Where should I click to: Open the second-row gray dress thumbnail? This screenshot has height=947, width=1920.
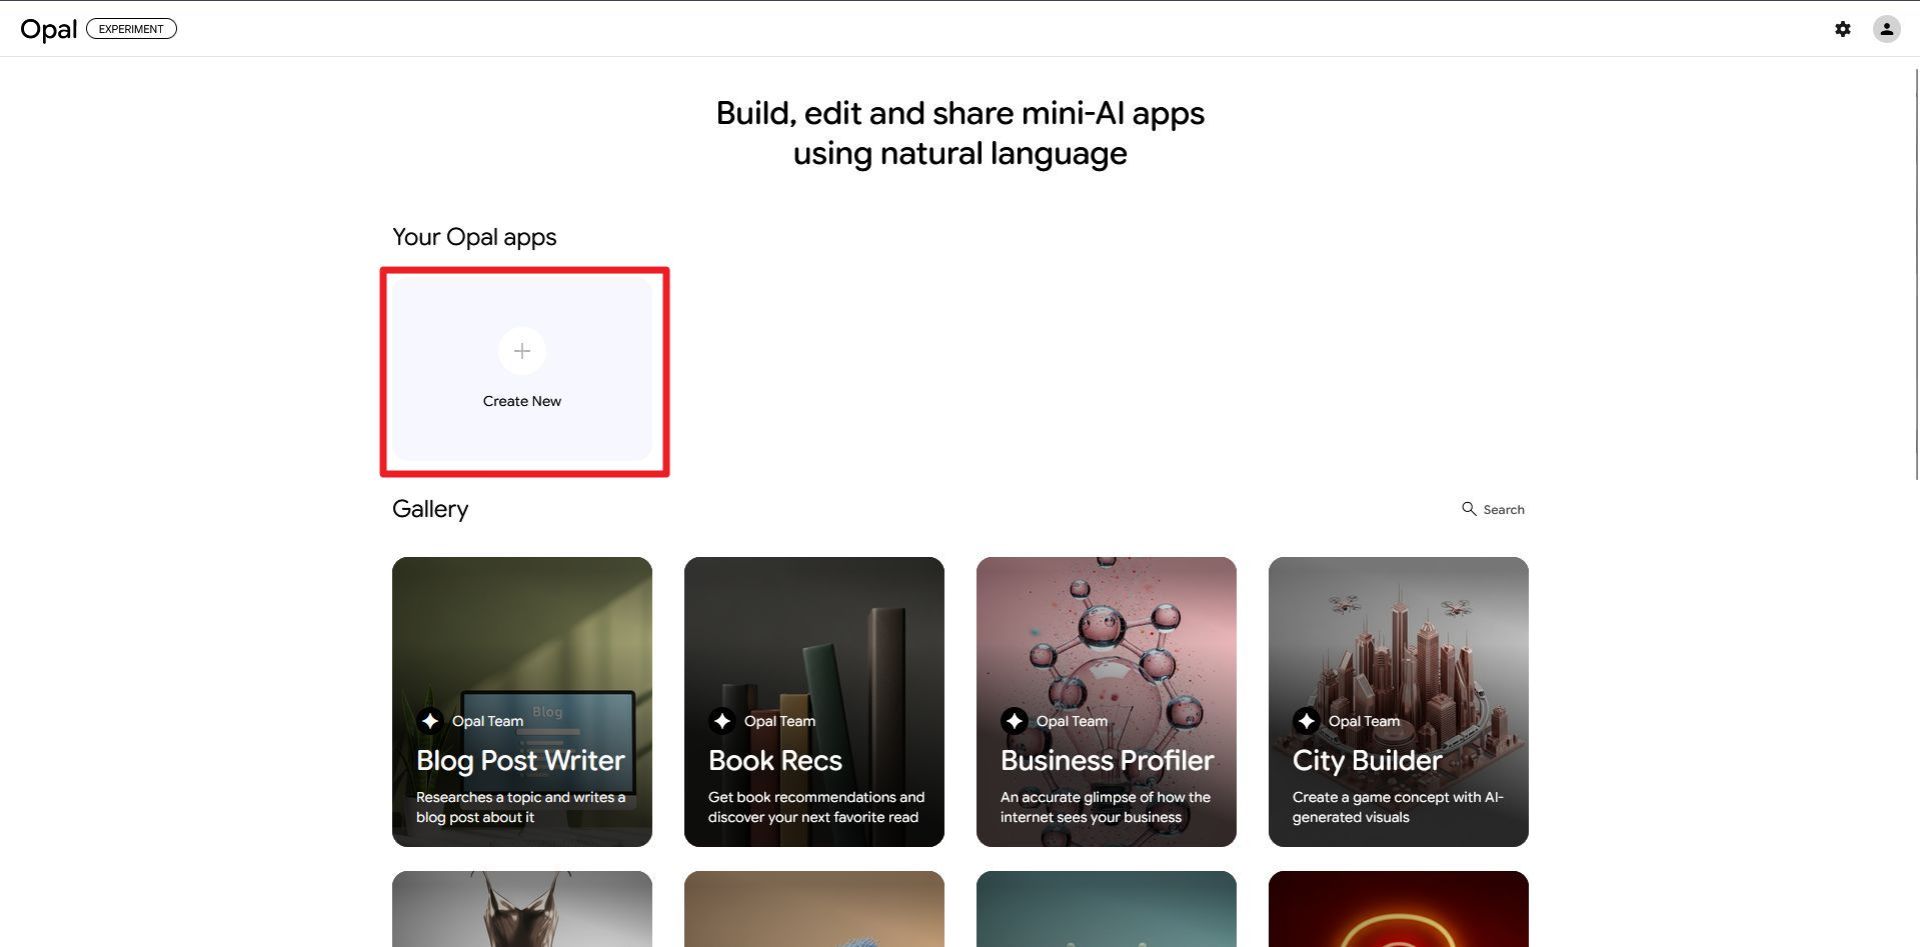522,908
